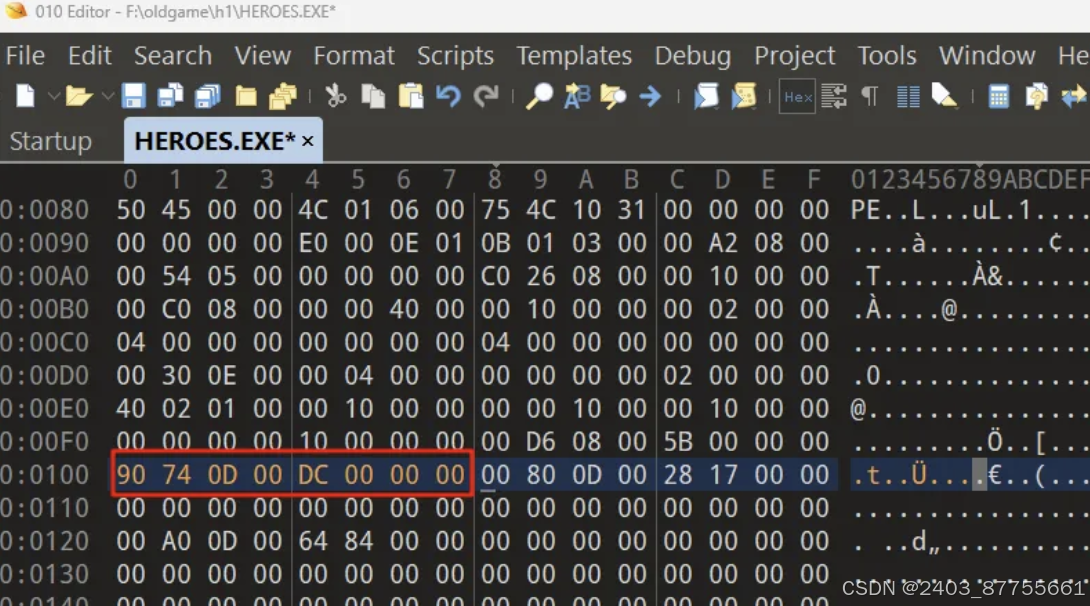Save the file with floppy icon

pos(133,96)
